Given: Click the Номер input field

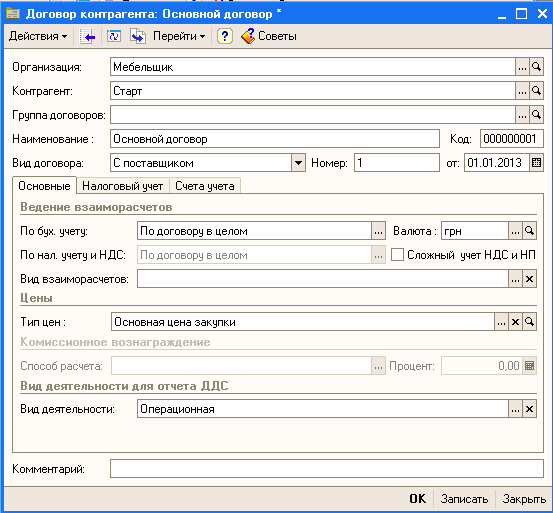Looking at the screenshot, I should (x=397, y=163).
